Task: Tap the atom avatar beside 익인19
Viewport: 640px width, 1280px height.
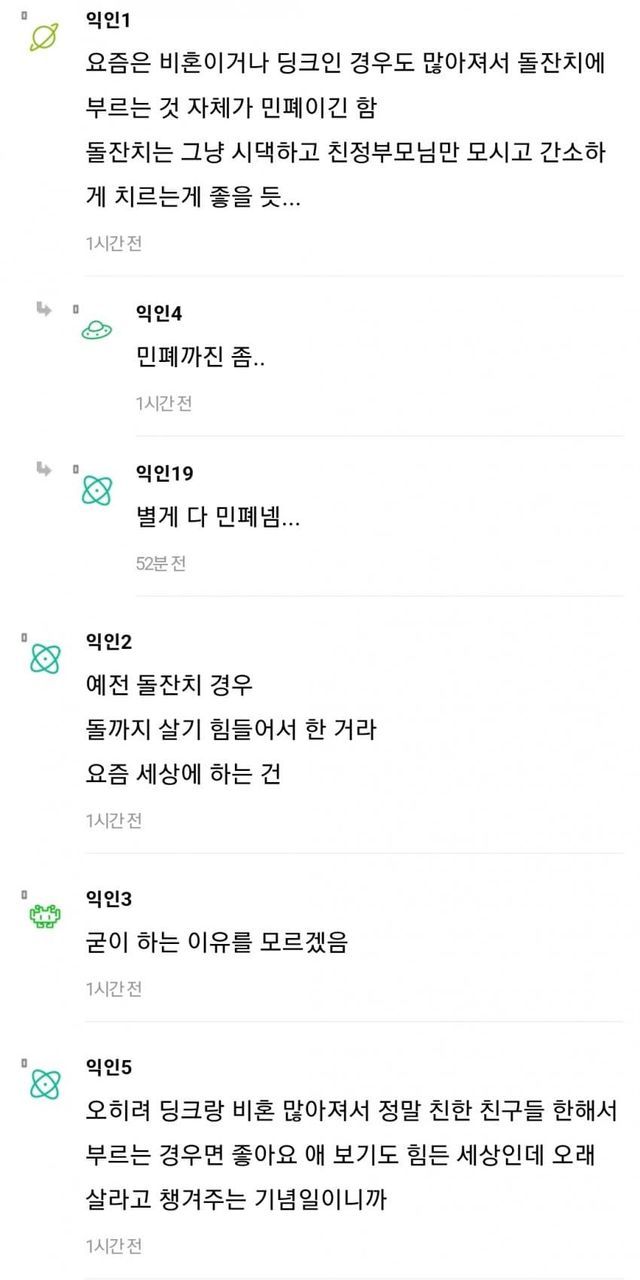Action: click(96, 489)
